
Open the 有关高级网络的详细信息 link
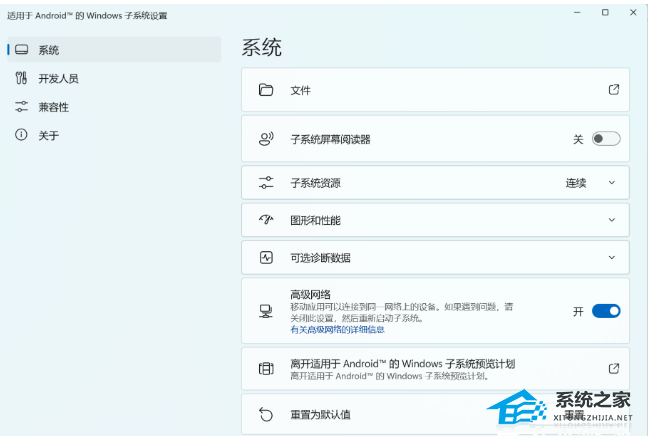[337, 329]
